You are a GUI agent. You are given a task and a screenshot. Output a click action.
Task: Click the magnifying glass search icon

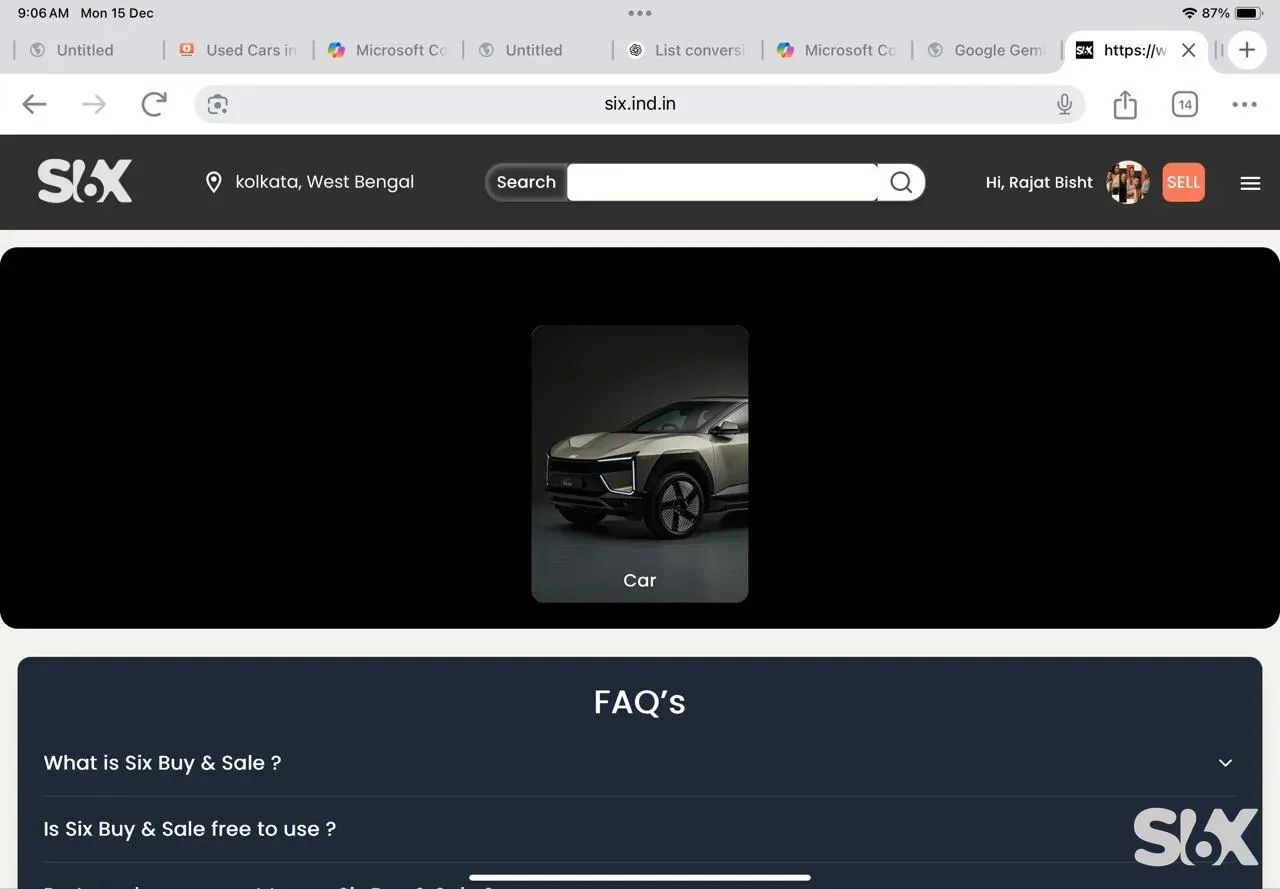click(901, 182)
